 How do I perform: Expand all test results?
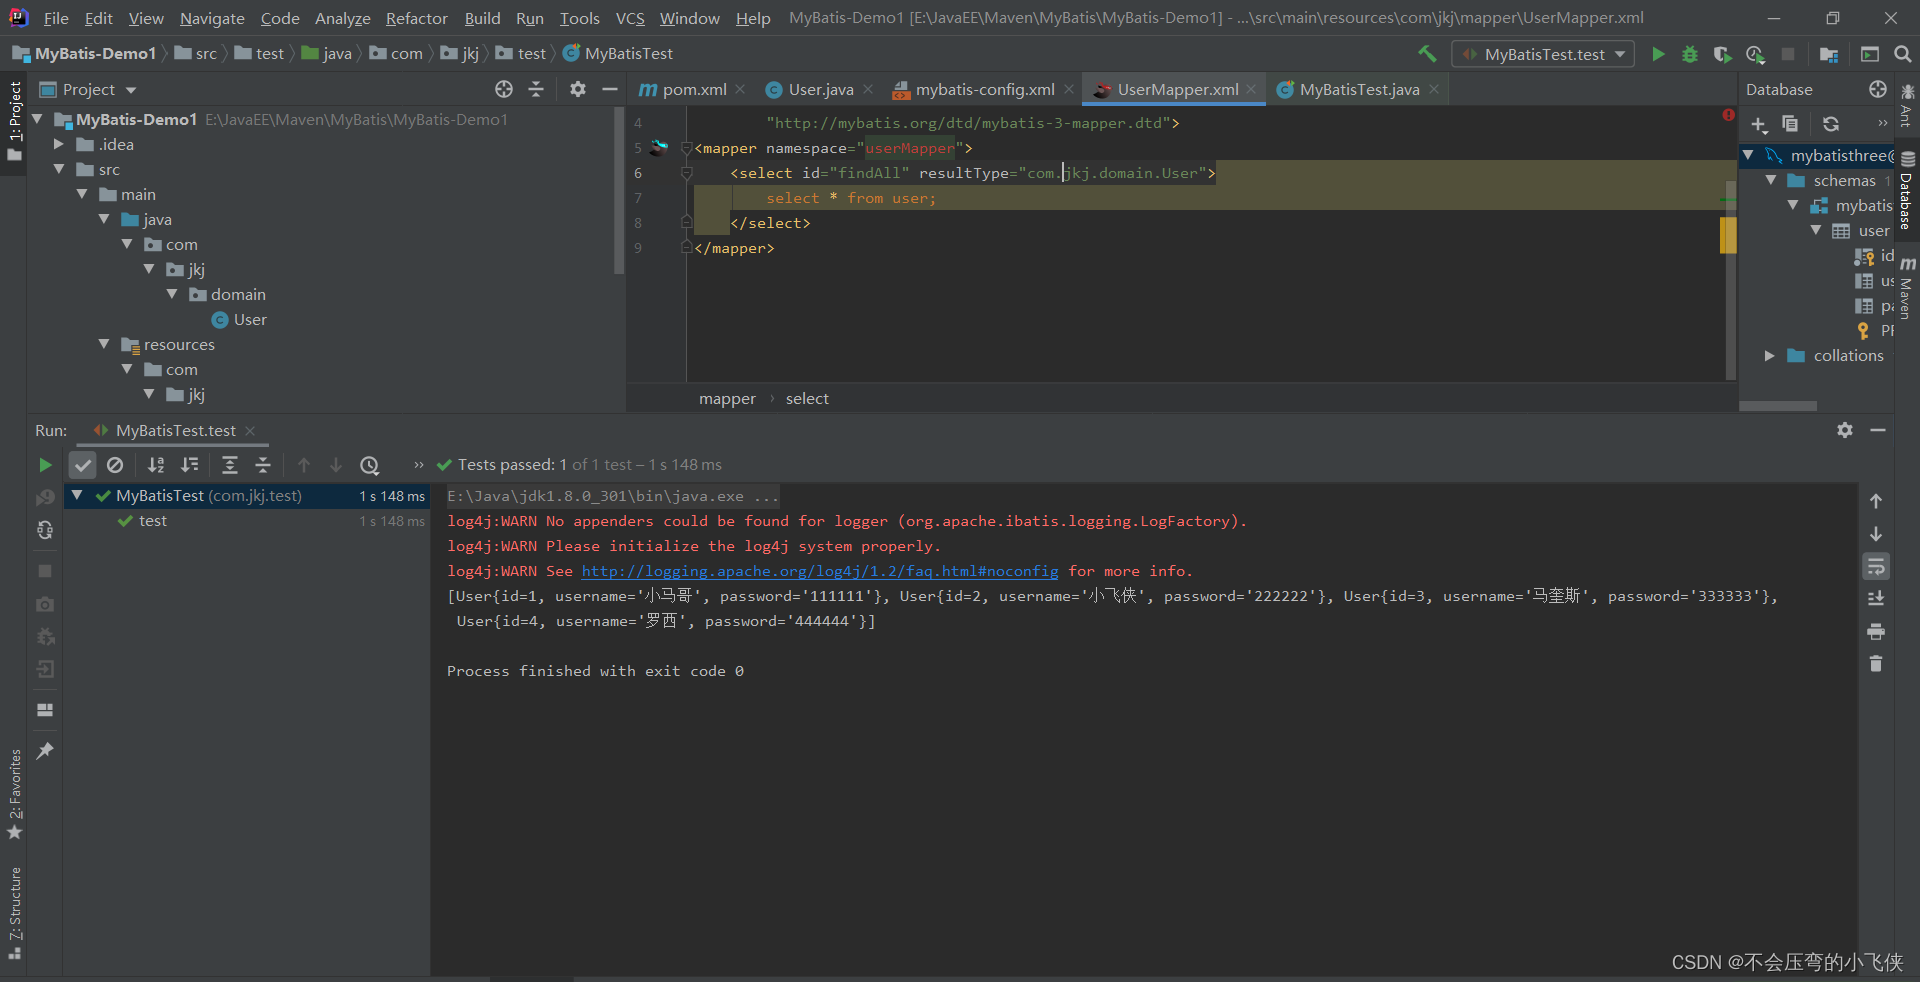[230, 465]
